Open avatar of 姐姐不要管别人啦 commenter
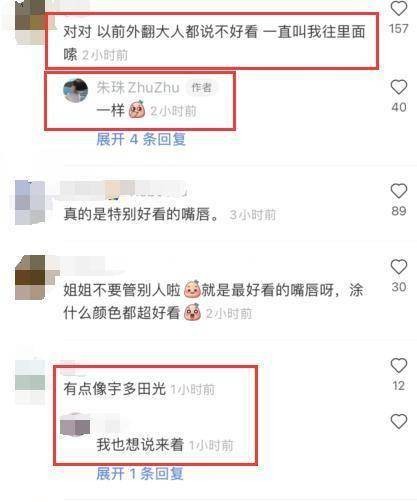 pos(30,277)
